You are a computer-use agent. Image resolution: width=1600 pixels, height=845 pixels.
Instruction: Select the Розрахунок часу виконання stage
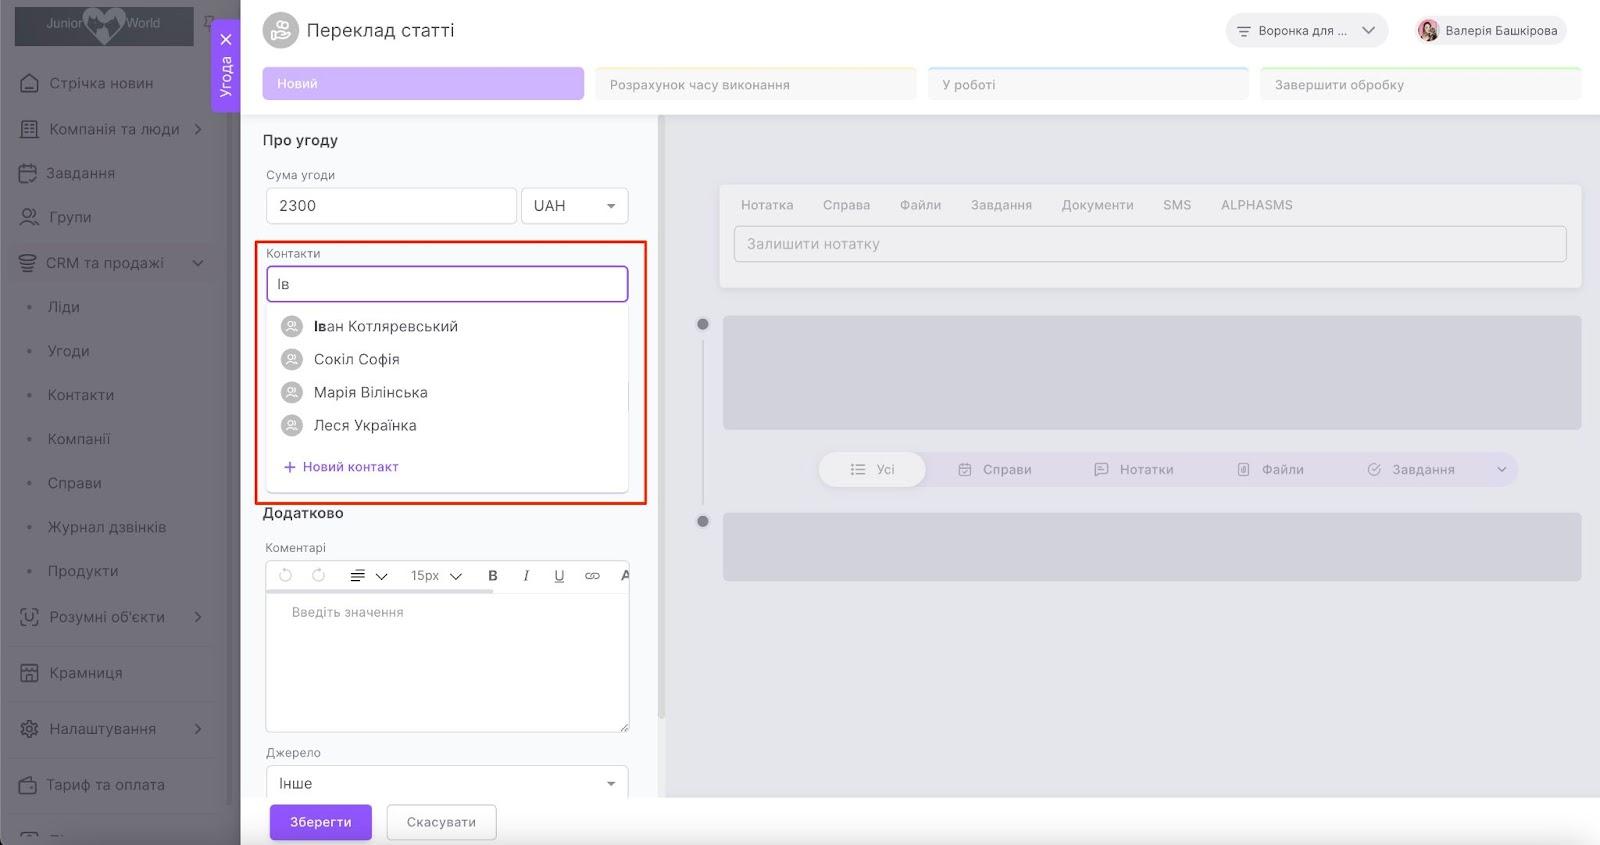(755, 85)
